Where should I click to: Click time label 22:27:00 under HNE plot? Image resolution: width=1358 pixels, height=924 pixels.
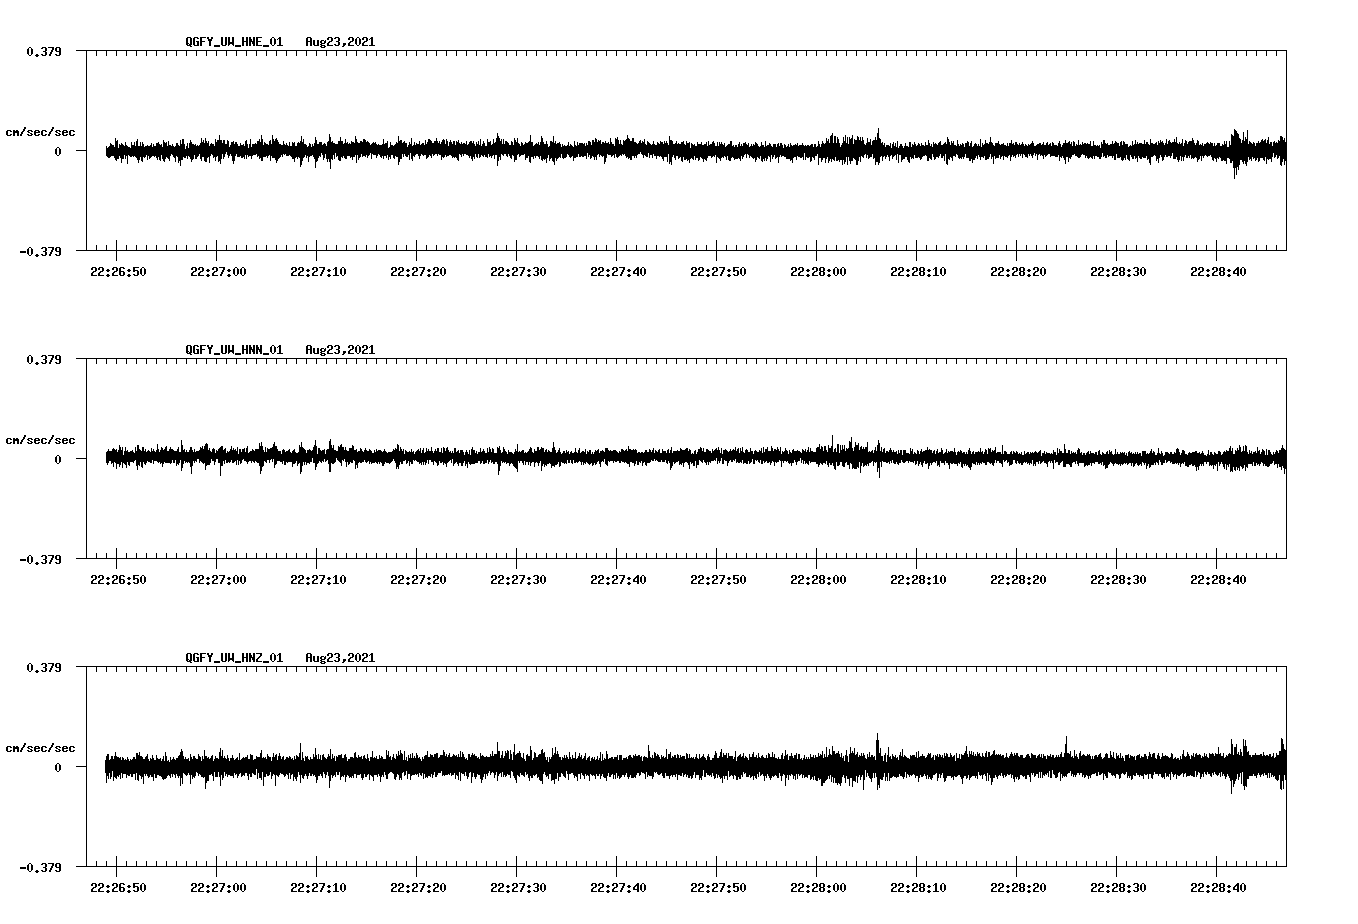pos(218,272)
